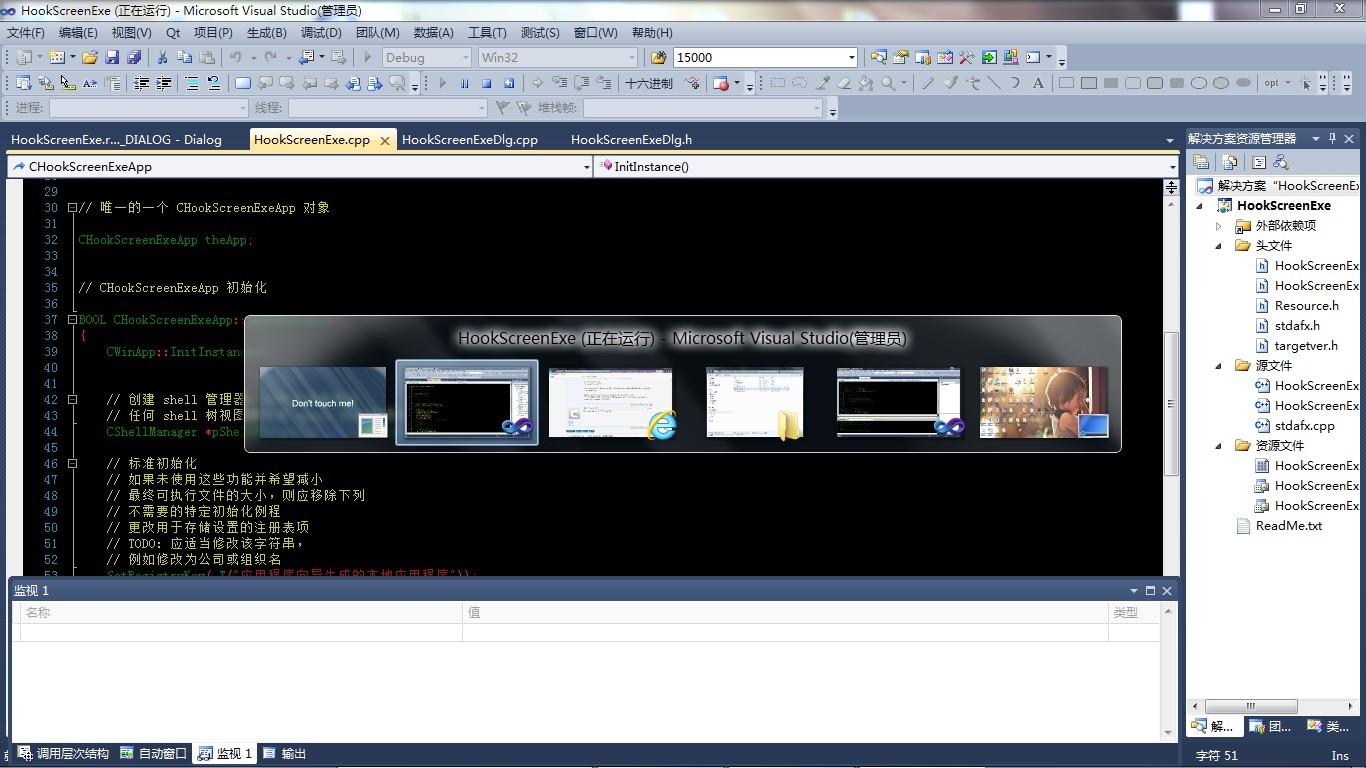Increase line indent in the editor toolbar
Image resolution: width=1366 pixels, height=768 pixels.
164,84
